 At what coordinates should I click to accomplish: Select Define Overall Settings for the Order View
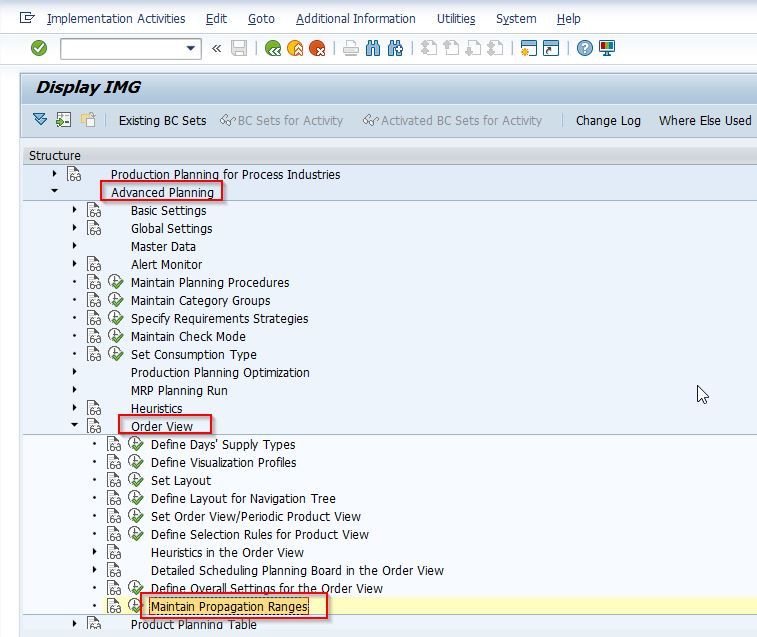coord(266,588)
